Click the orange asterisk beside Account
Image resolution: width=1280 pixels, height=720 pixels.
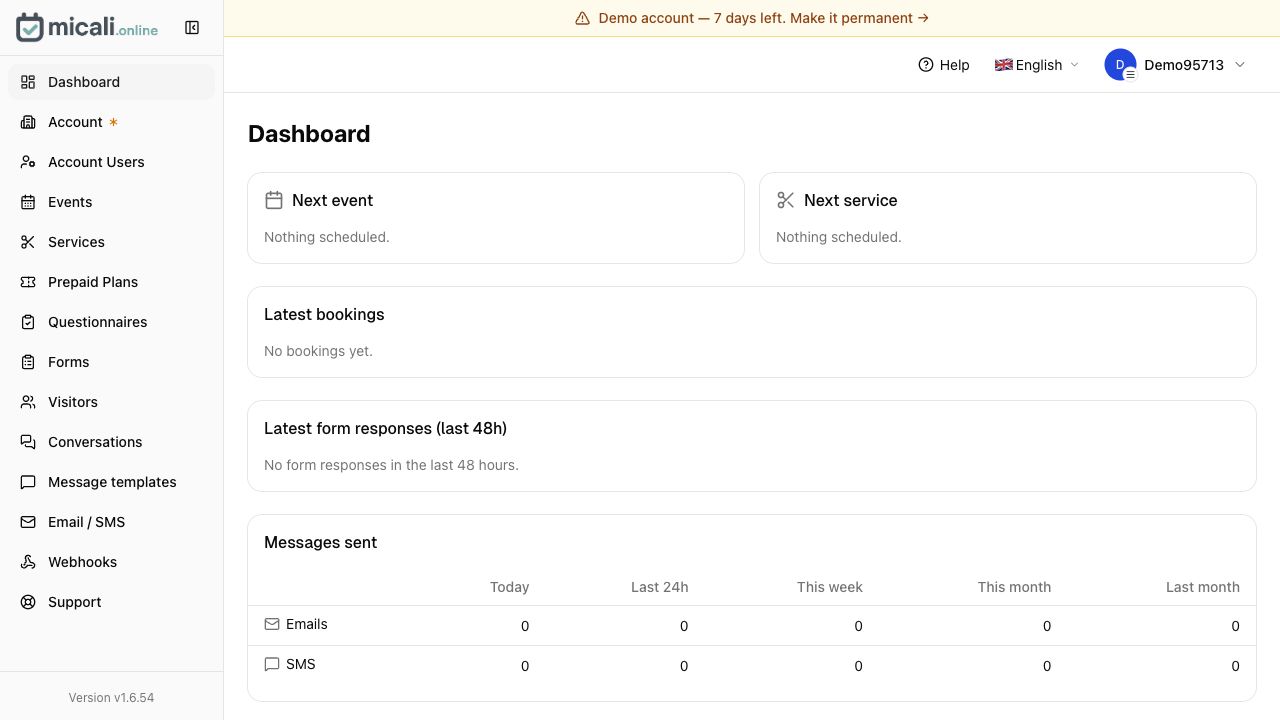(x=113, y=122)
